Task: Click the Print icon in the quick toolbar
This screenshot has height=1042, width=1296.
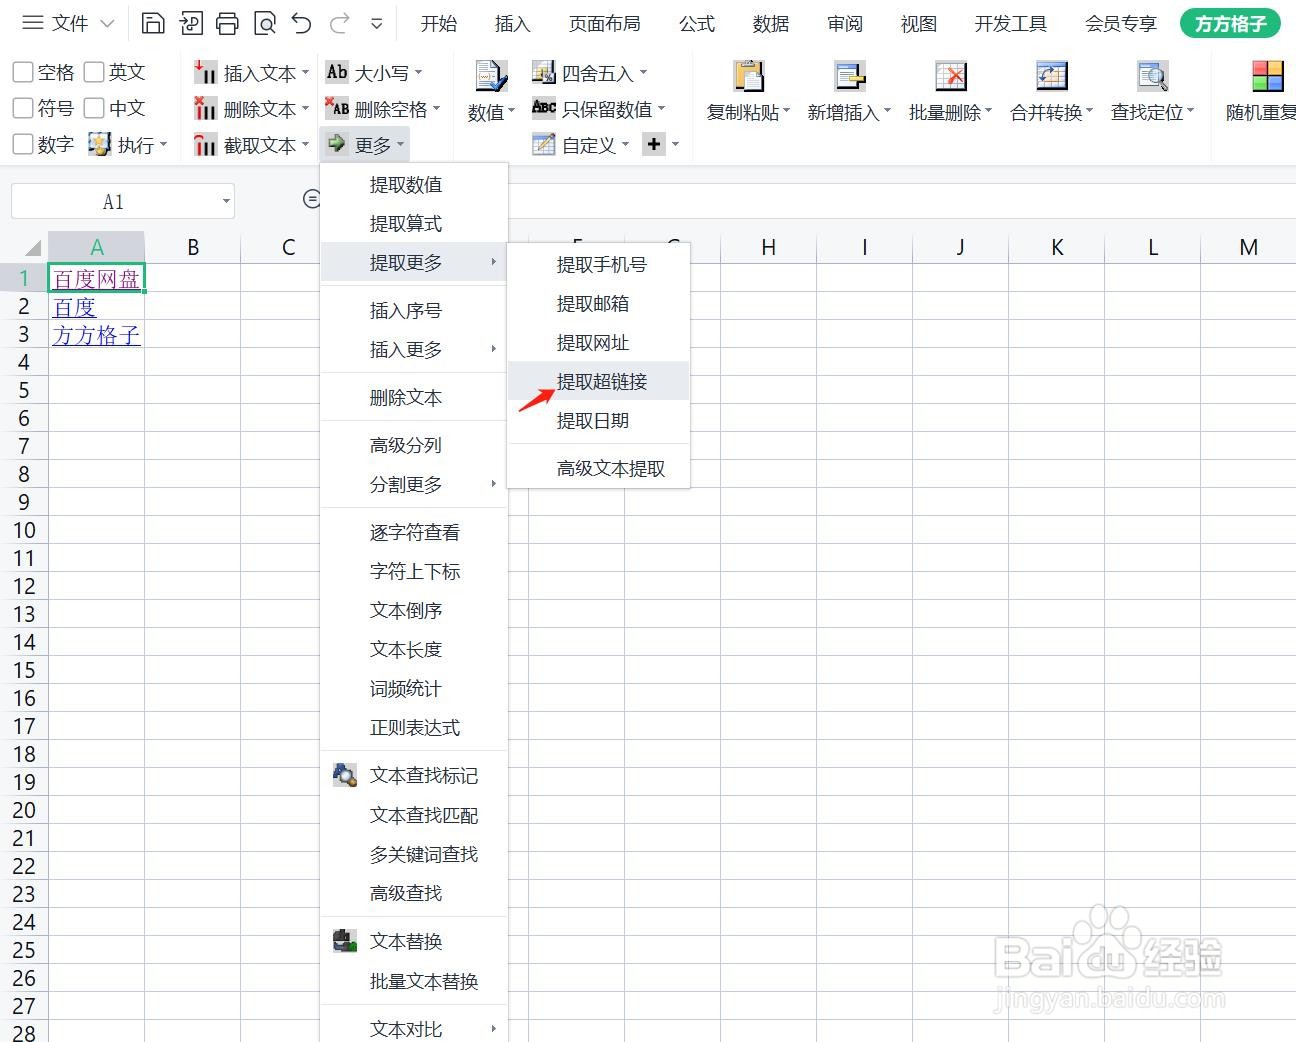Action: 227,23
